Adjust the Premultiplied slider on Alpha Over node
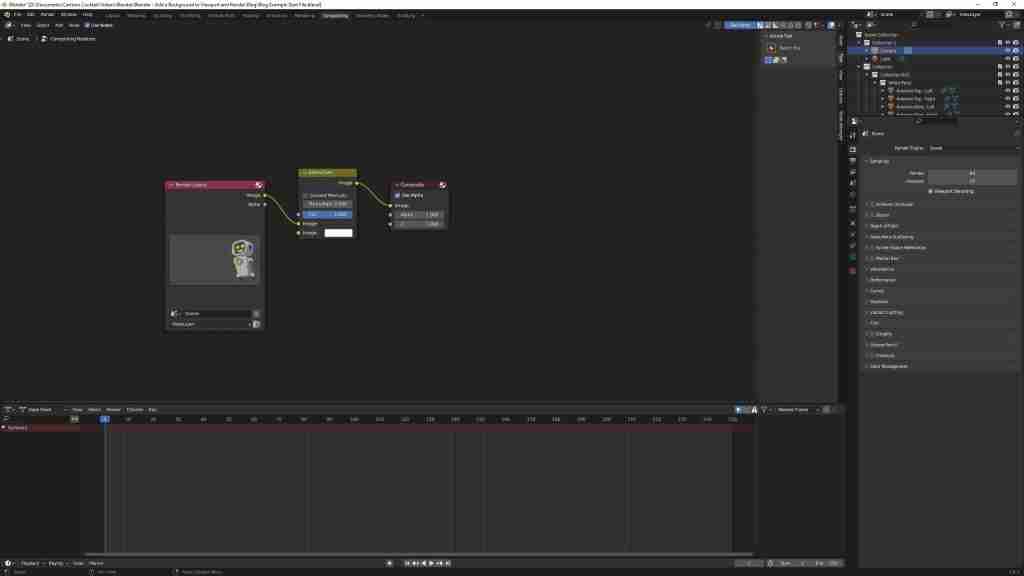Viewport: 1024px width, 576px height. point(327,204)
